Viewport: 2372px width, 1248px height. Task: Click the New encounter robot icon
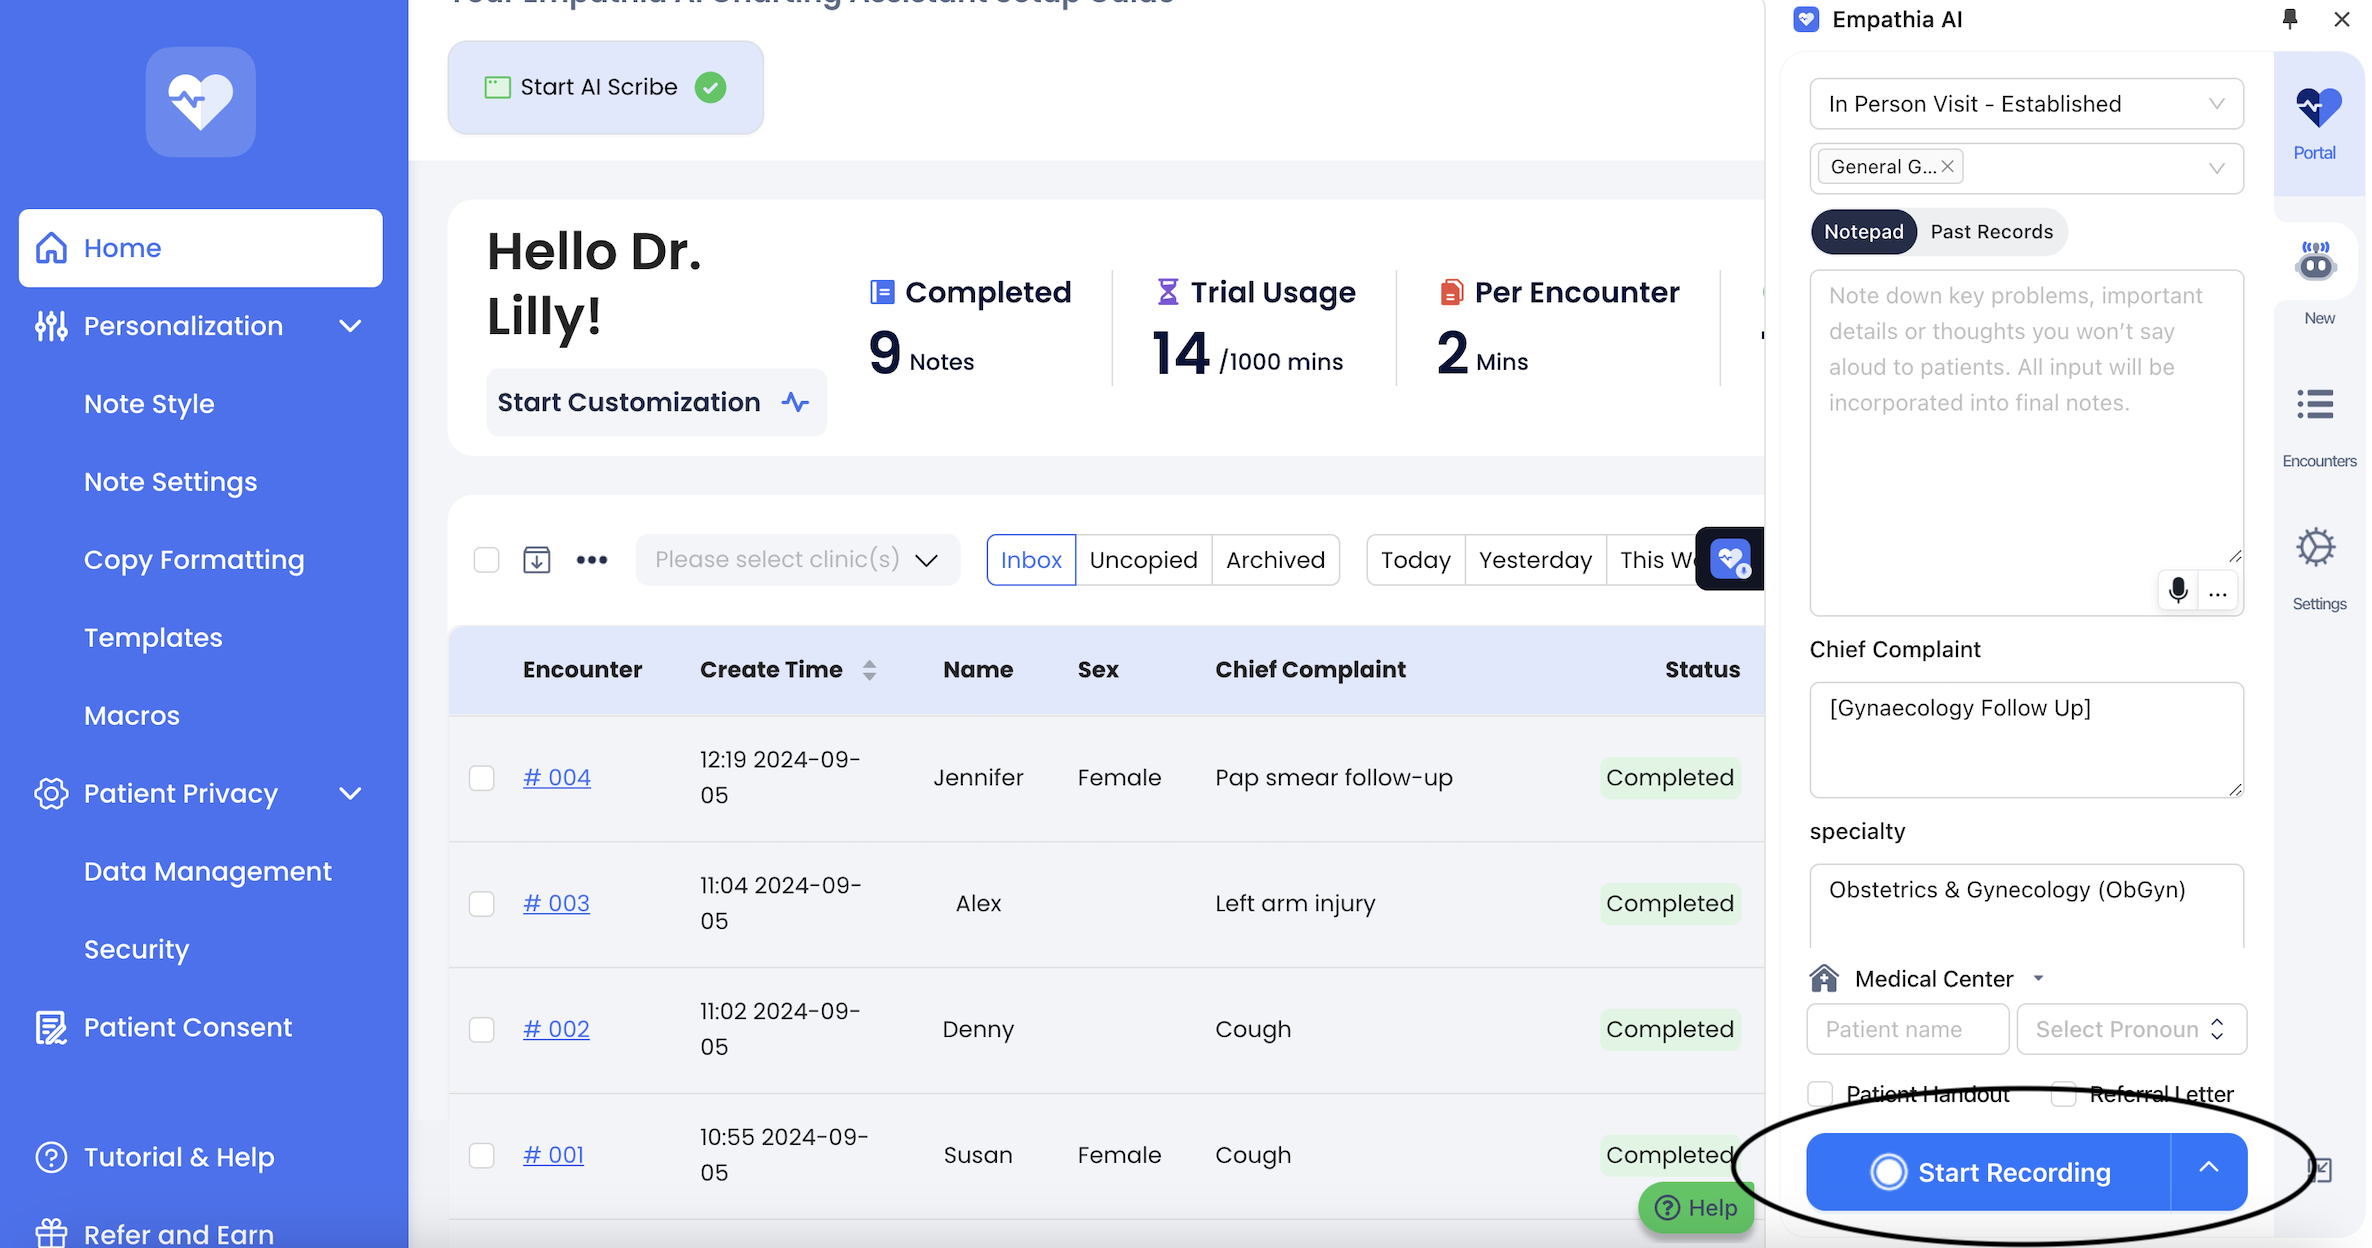[x=2315, y=263]
